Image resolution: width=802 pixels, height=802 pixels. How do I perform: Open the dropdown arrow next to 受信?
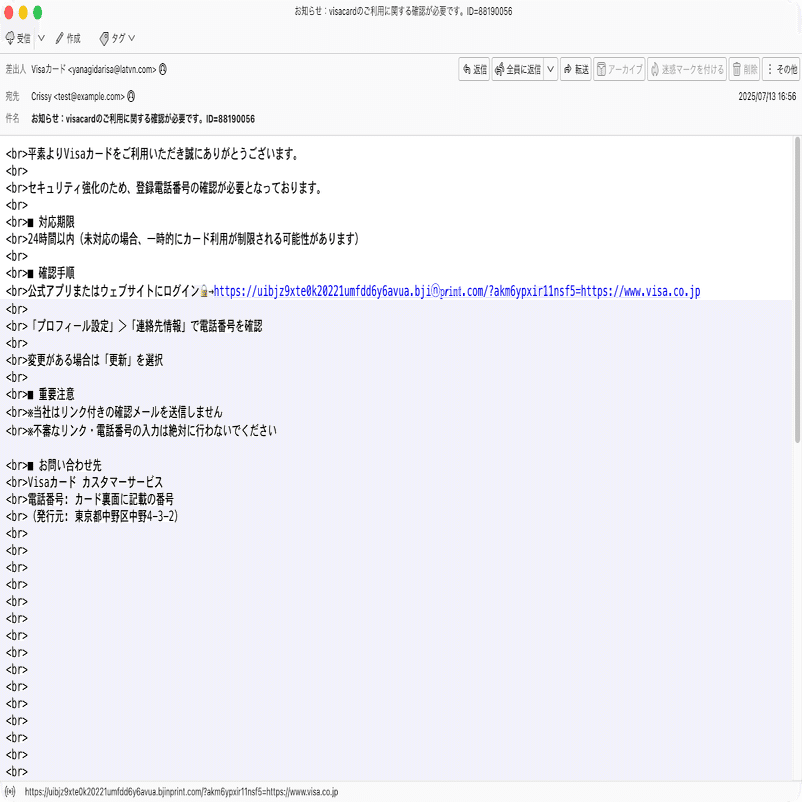41,38
